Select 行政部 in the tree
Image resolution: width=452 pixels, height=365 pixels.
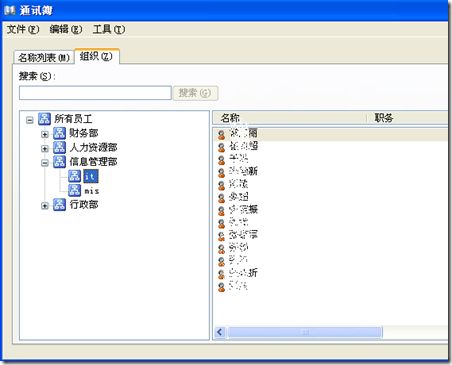(x=84, y=204)
